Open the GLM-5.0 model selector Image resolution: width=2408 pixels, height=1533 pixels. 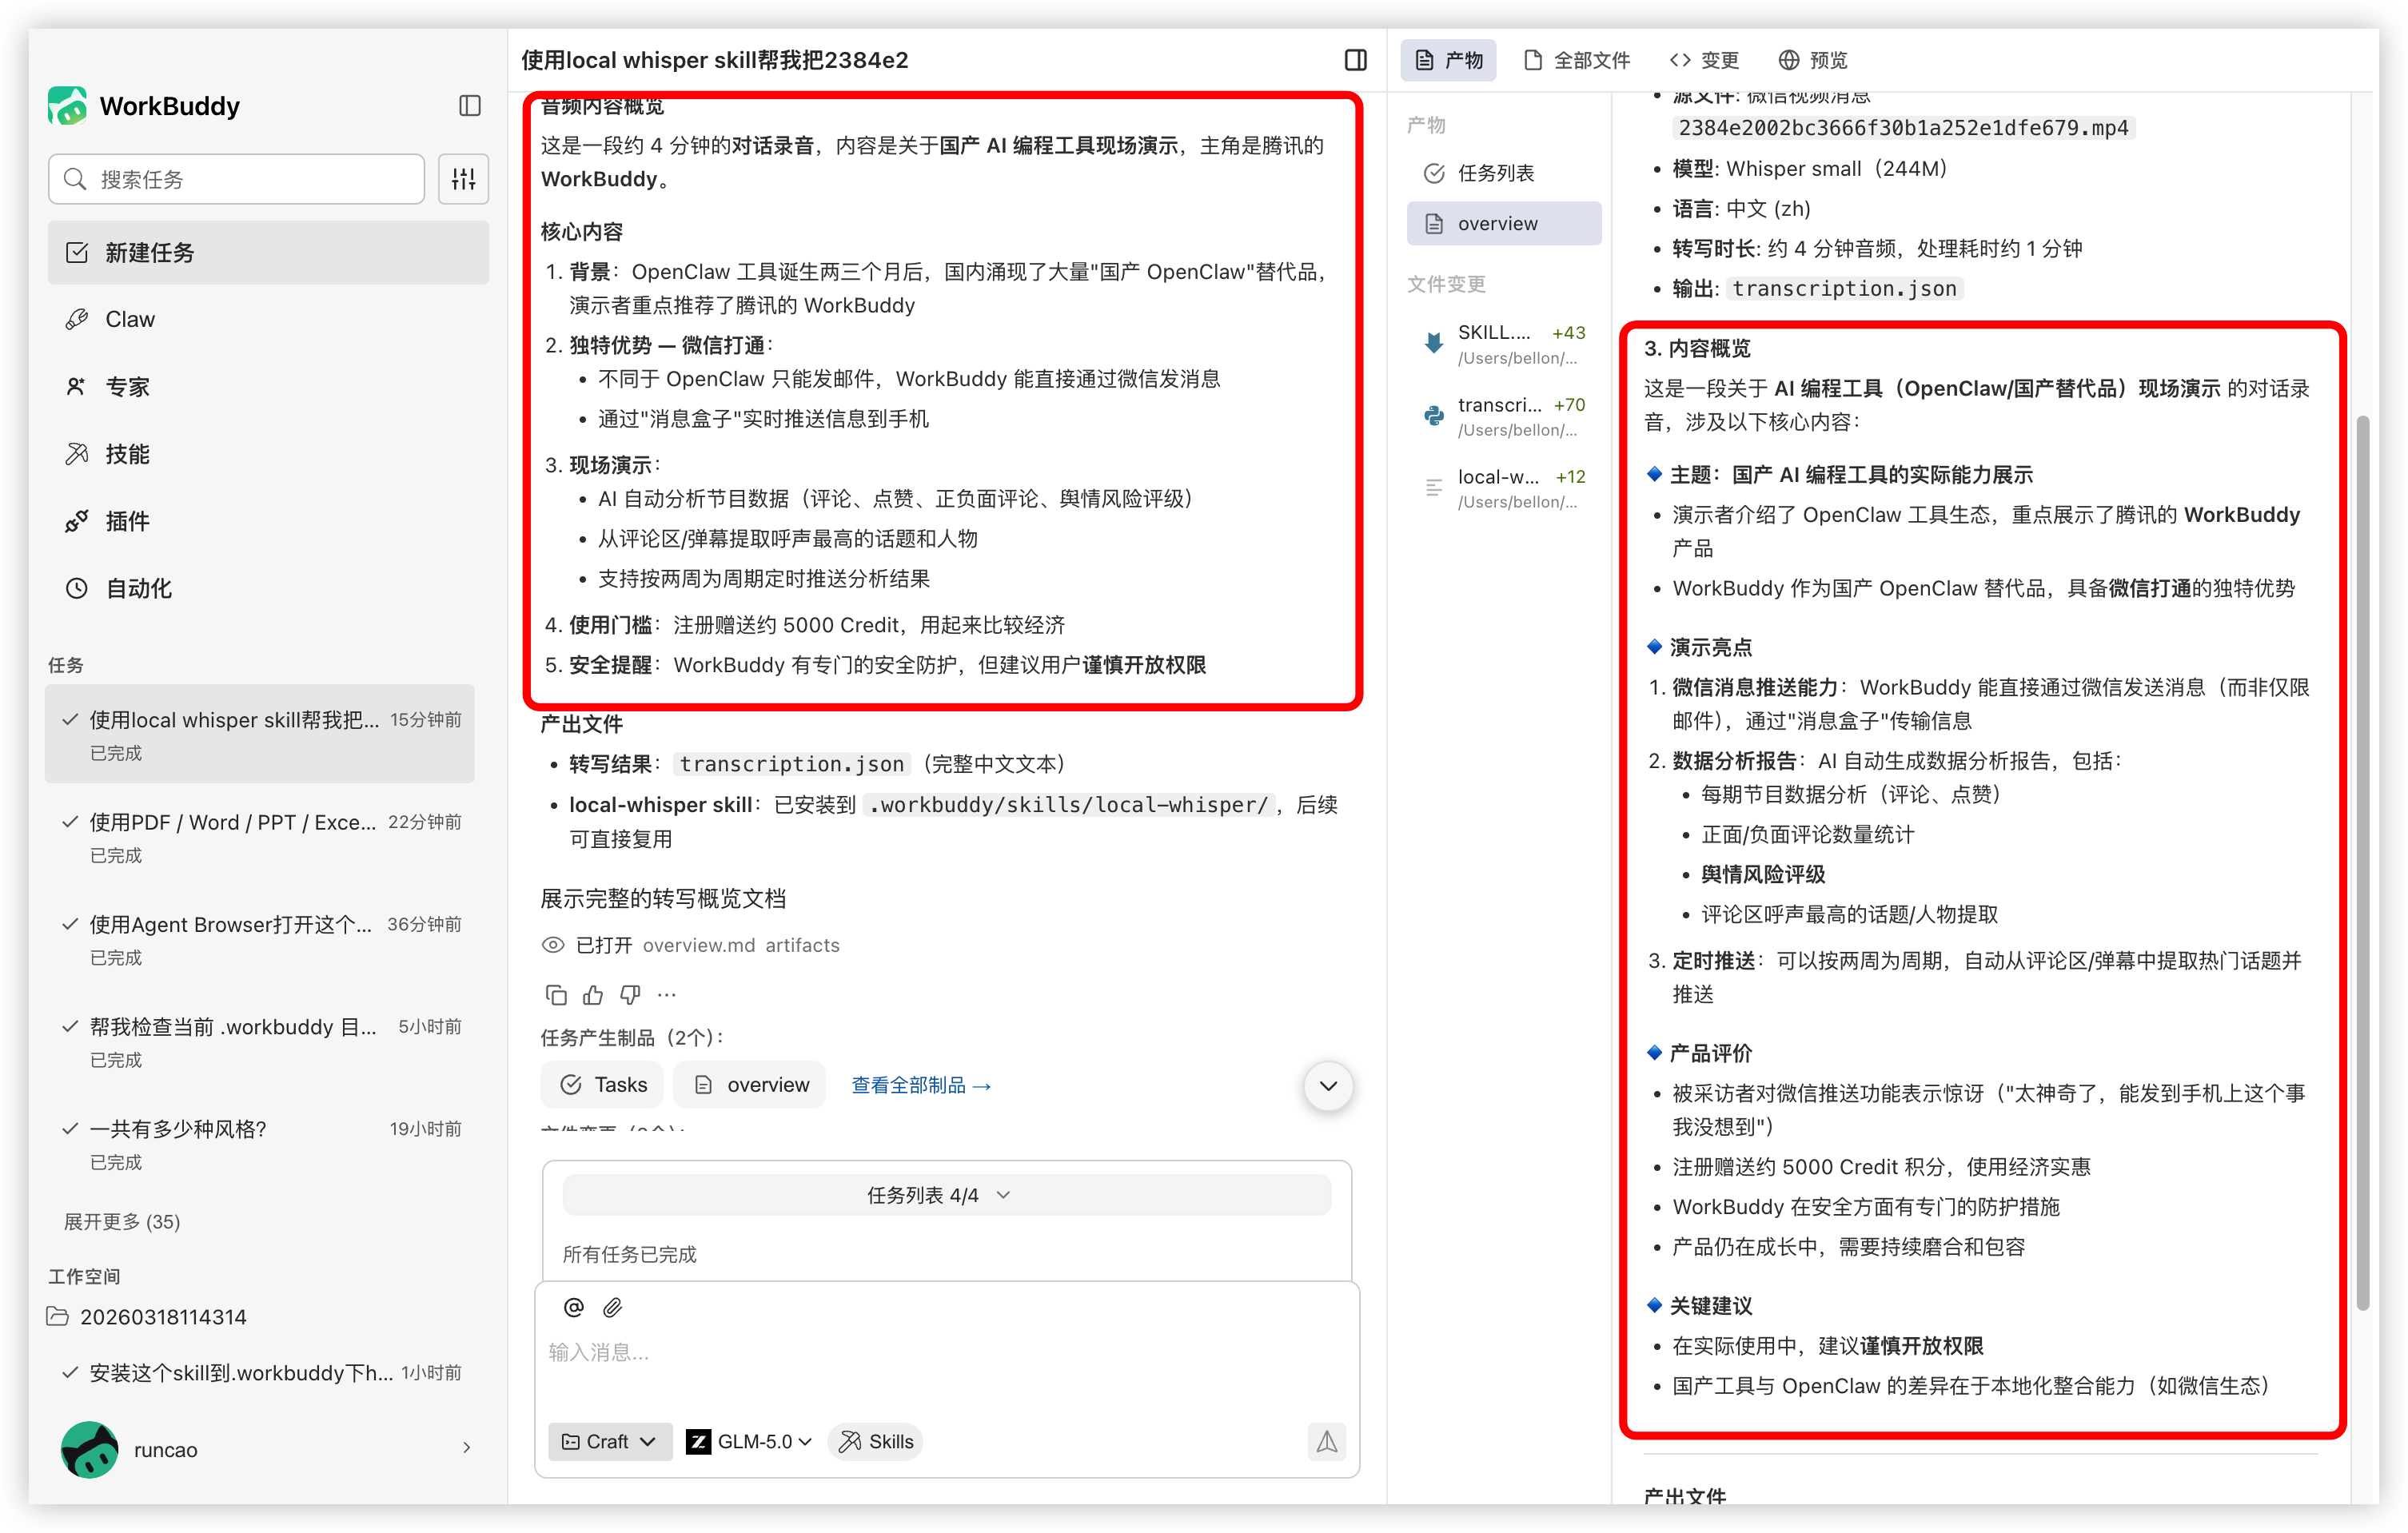point(749,1441)
